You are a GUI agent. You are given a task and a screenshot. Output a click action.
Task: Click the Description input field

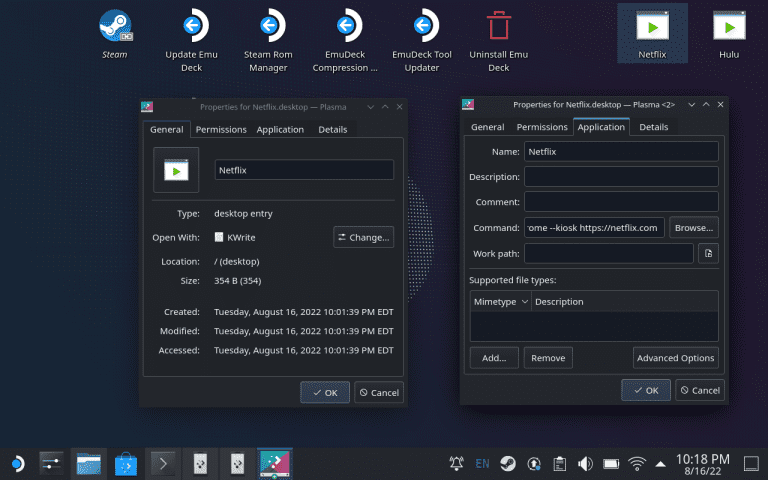click(621, 176)
